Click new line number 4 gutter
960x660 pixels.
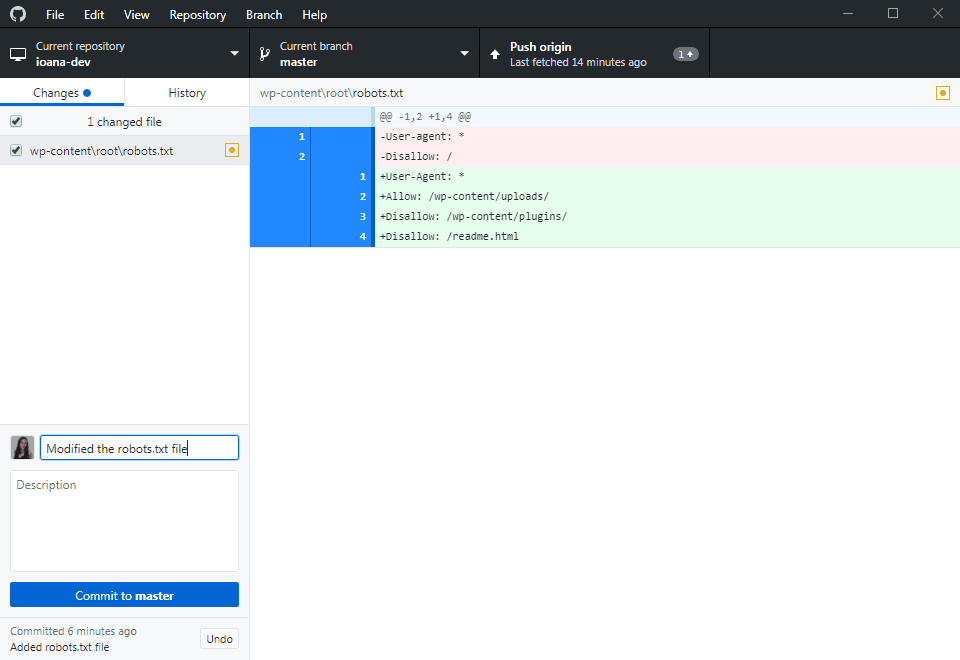point(342,236)
